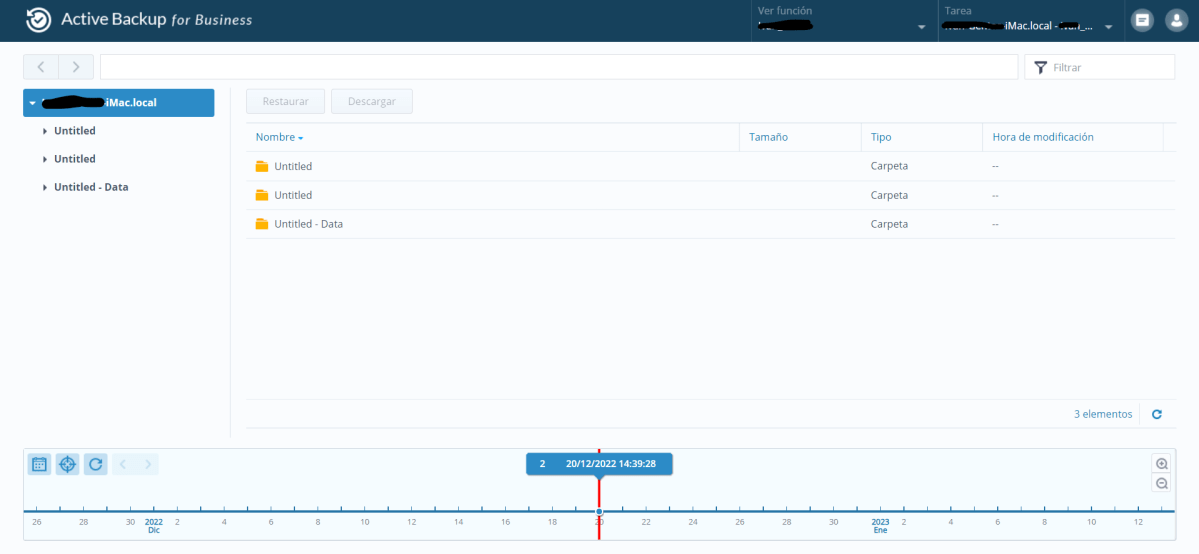Zoom out the timeline
This screenshot has width=1199, height=554.
pyautogui.click(x=1162, y=483)
